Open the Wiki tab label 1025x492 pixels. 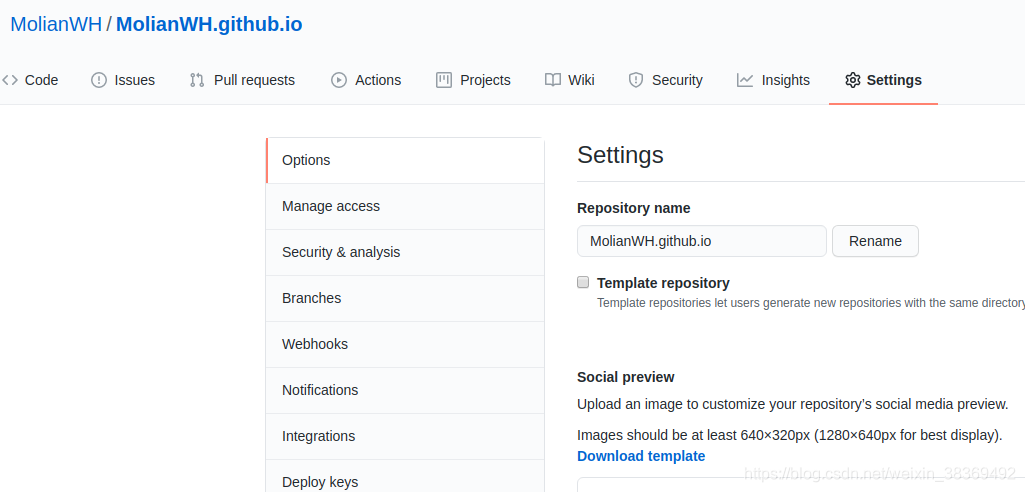pos(581,80)
